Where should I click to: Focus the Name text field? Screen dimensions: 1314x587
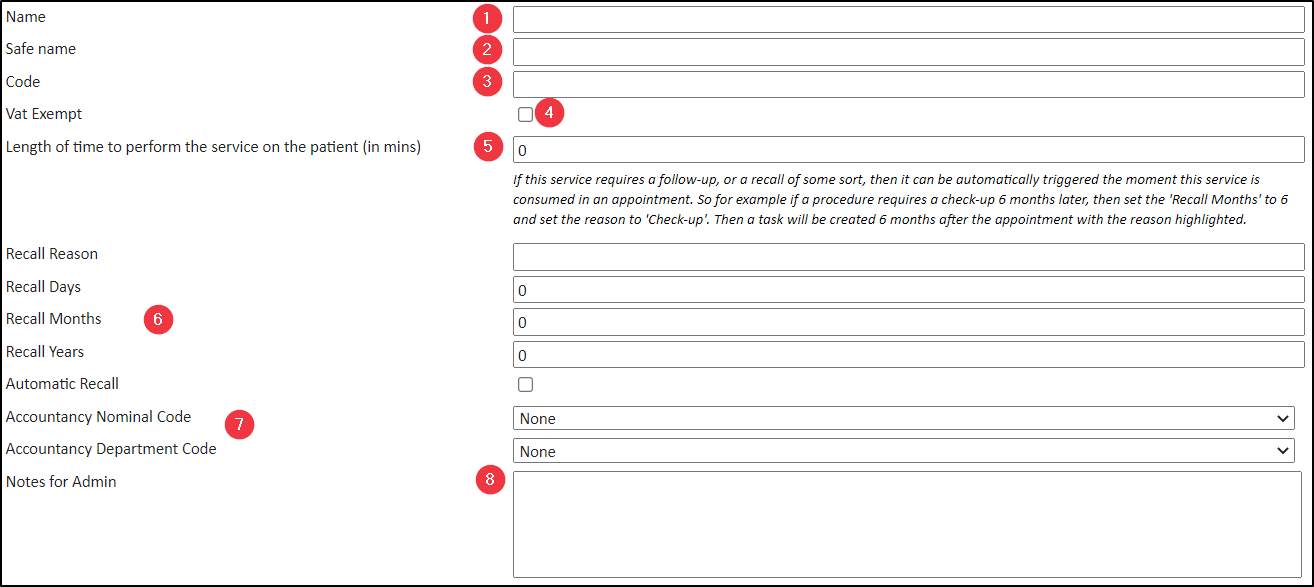[x=908, y=19]
